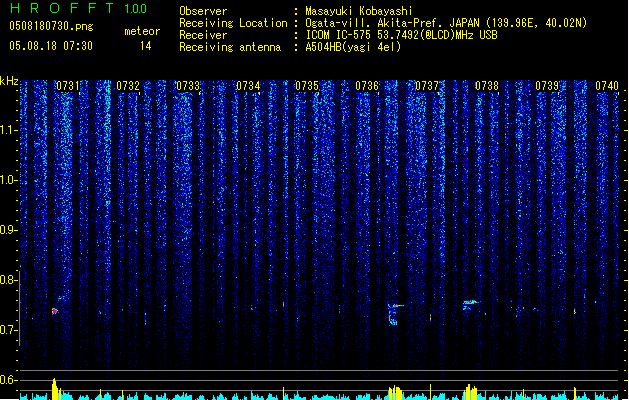Screen dimensions: 629x400
Task: Click the meteor echo trace near 0738
Action: point(470,304)
